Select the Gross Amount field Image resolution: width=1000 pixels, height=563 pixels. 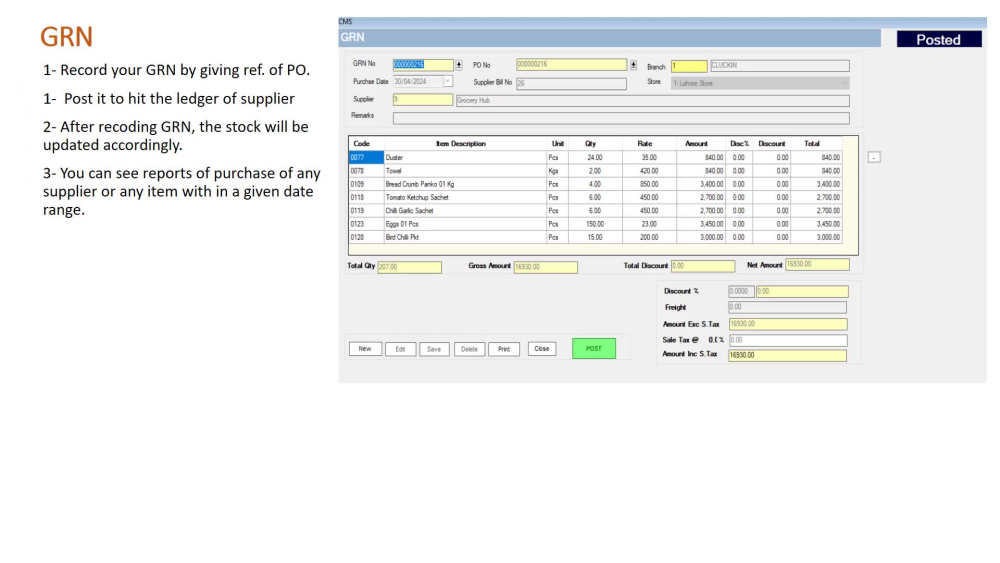[546, 267]
